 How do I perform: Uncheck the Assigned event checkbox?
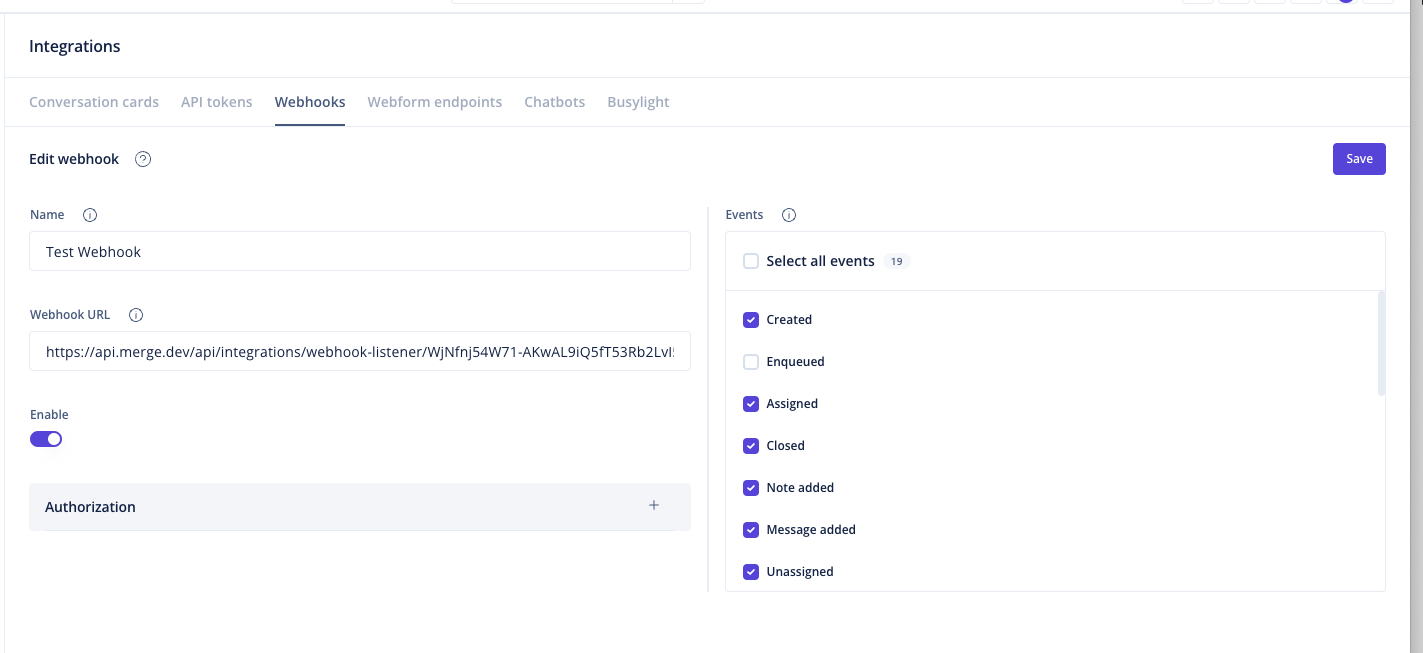pyautogui.click(x=751, y=404)
